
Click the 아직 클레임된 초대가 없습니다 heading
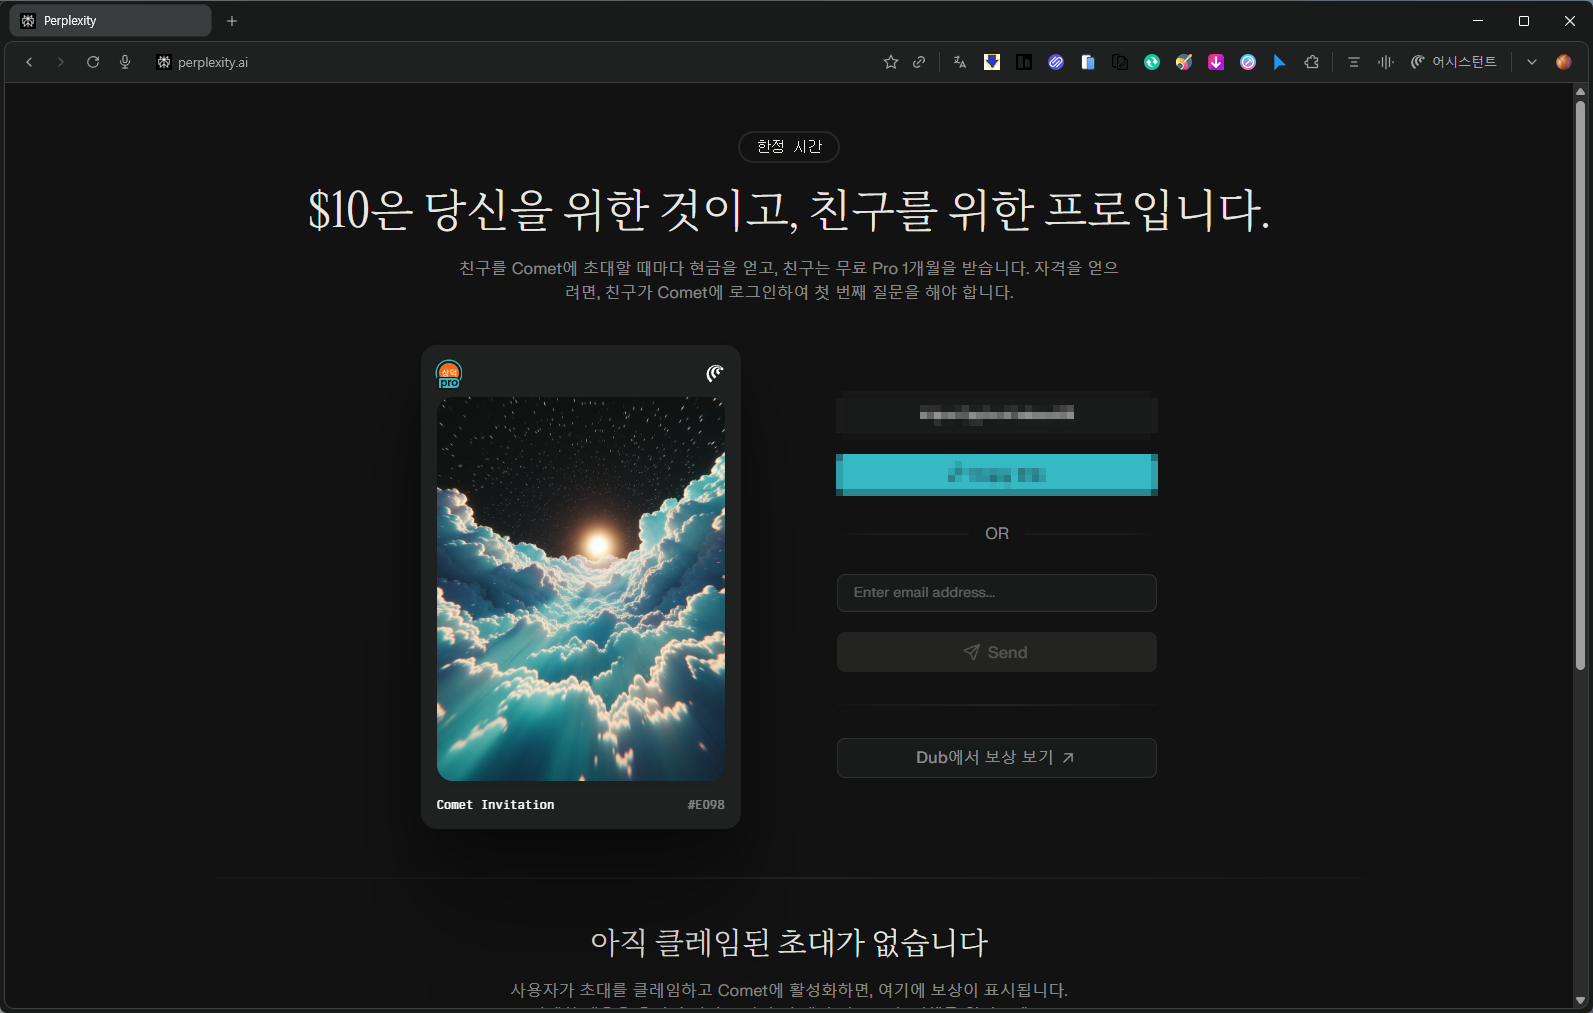coord(789,942)
